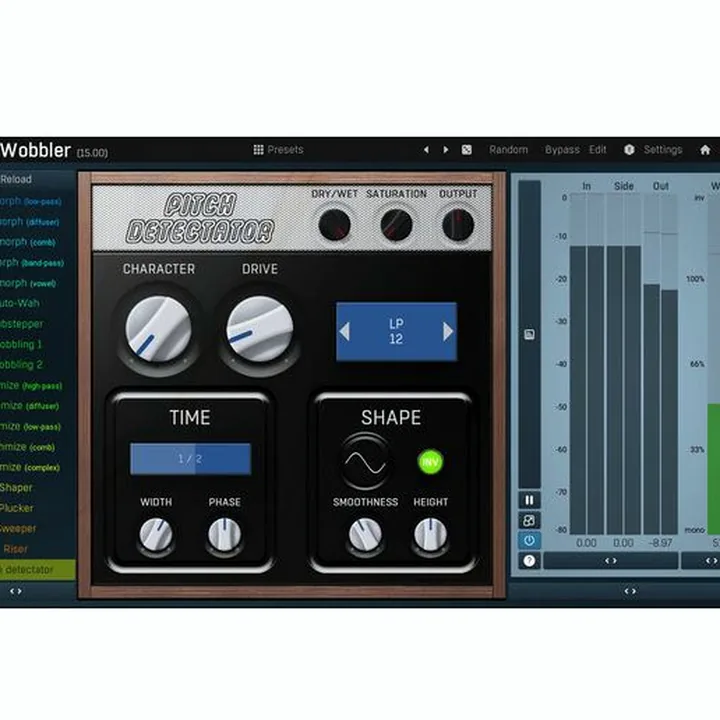
Task: Click the Width knob
Action: 156,535
